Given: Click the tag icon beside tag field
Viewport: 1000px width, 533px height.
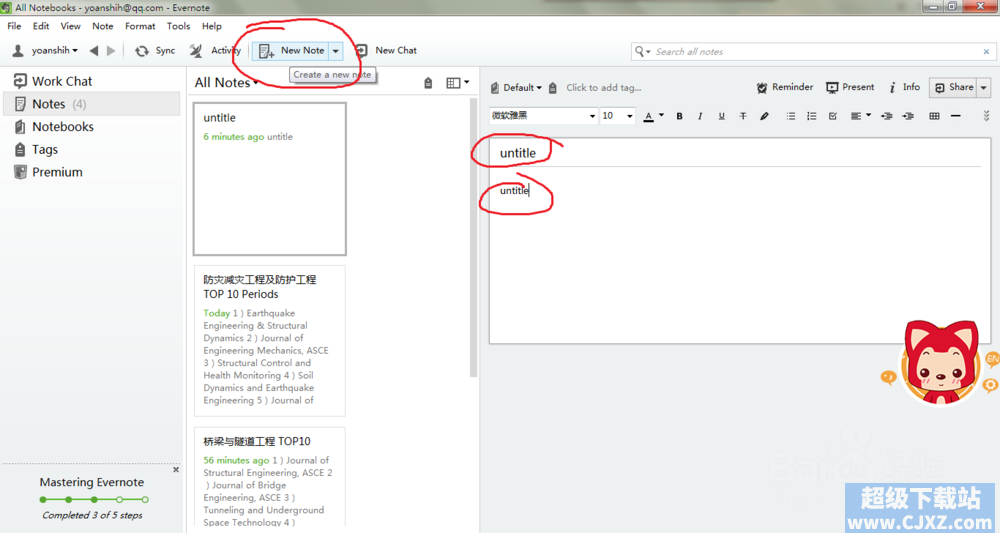Looking at the screenshot, I should pos(553,88).
